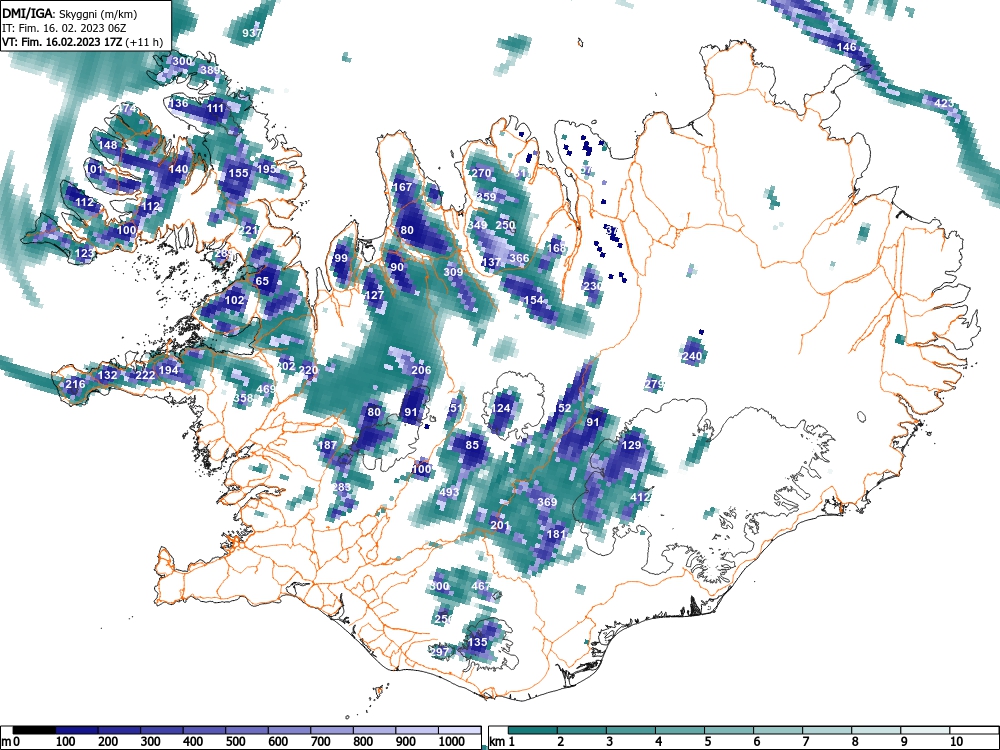Click the 230 visibility value
This screenshot has width=1000, height=750.
pos(593,286)
